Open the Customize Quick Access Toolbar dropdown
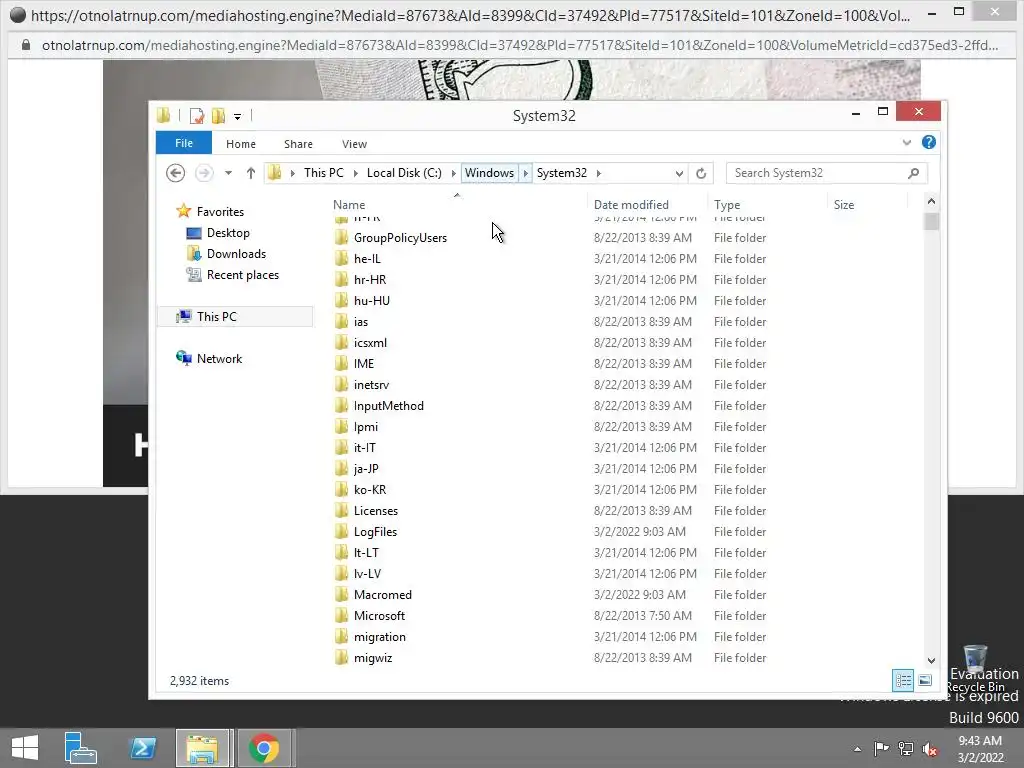Viewport: 1024px width, 768px height. click(238, 117)
